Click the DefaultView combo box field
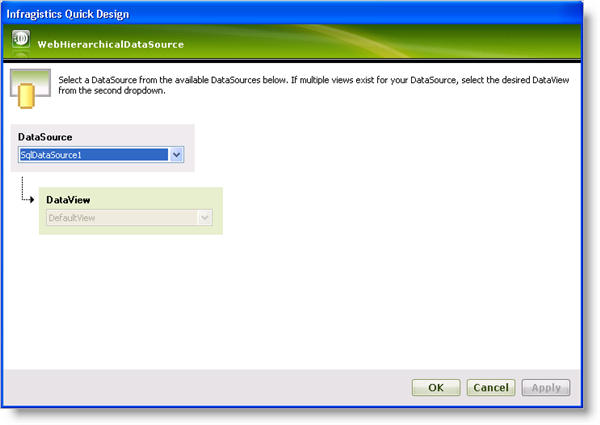Viewport: 600px width, 425px height. click(120, 217)
